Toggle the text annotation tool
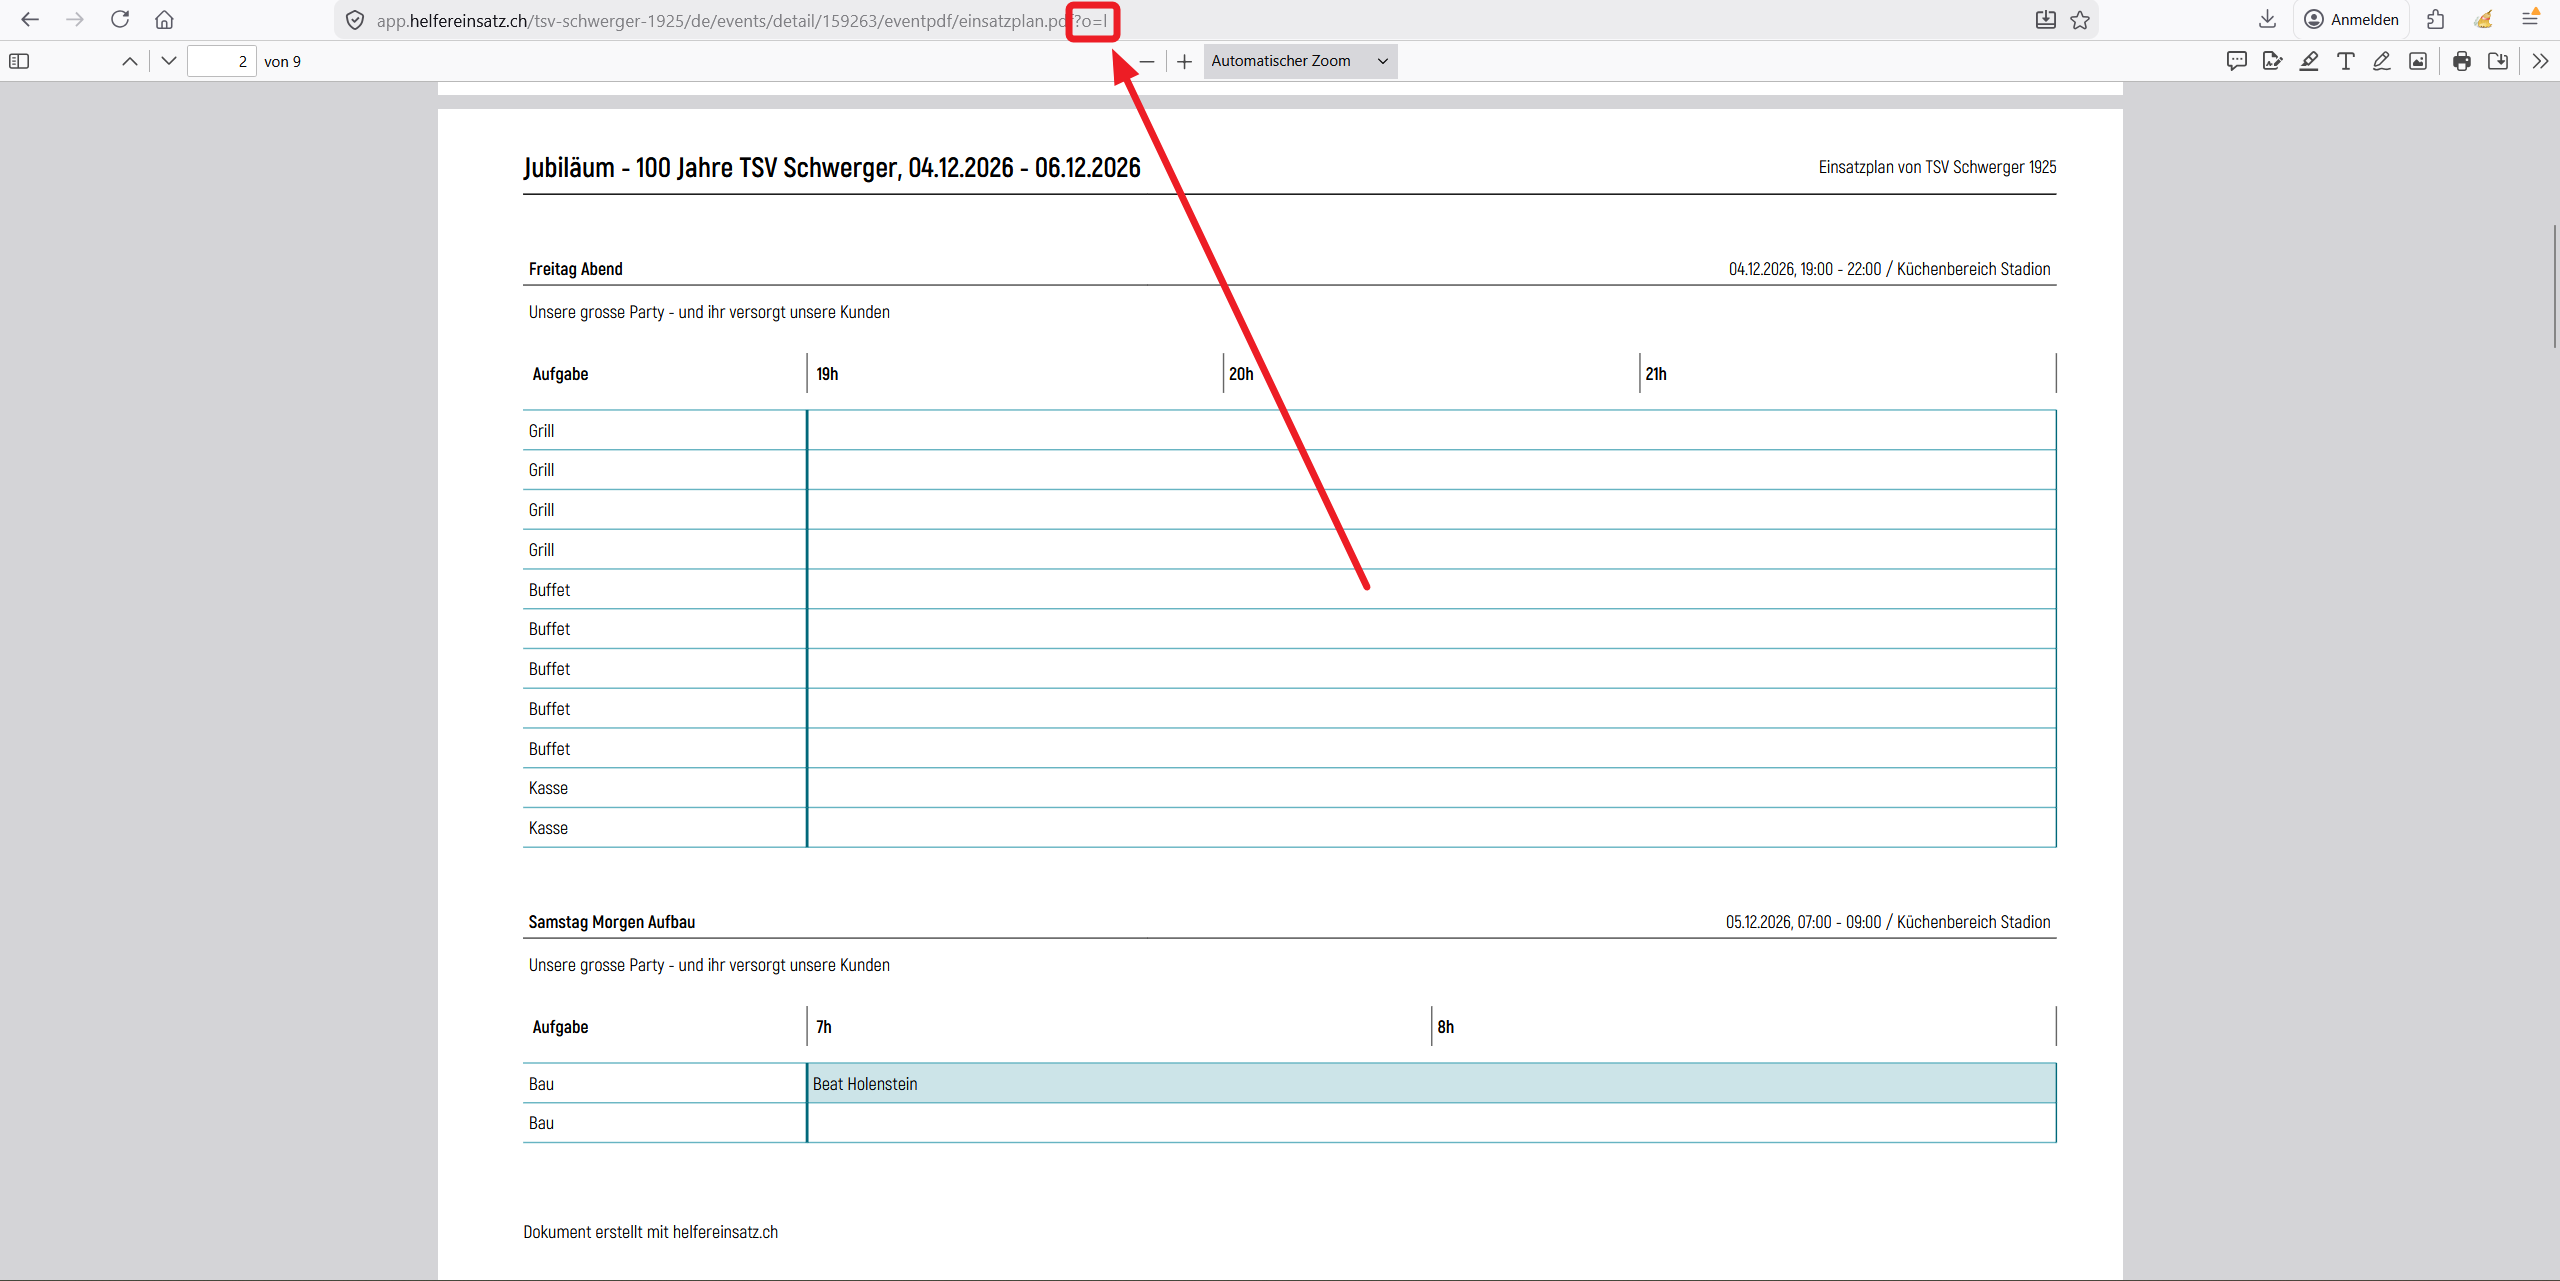 pos(2345,61)
